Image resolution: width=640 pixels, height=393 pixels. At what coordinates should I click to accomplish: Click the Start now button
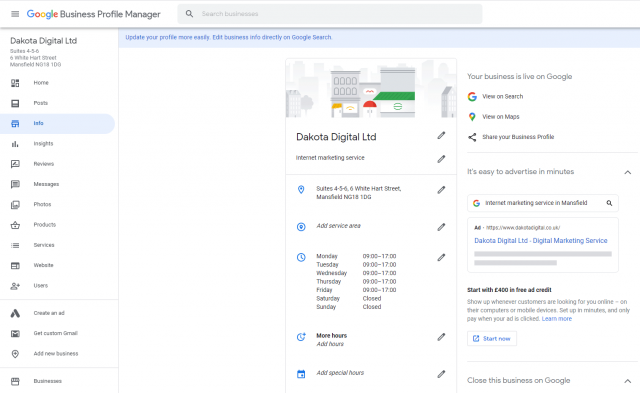pyautogui.click(x=492, y=339)
